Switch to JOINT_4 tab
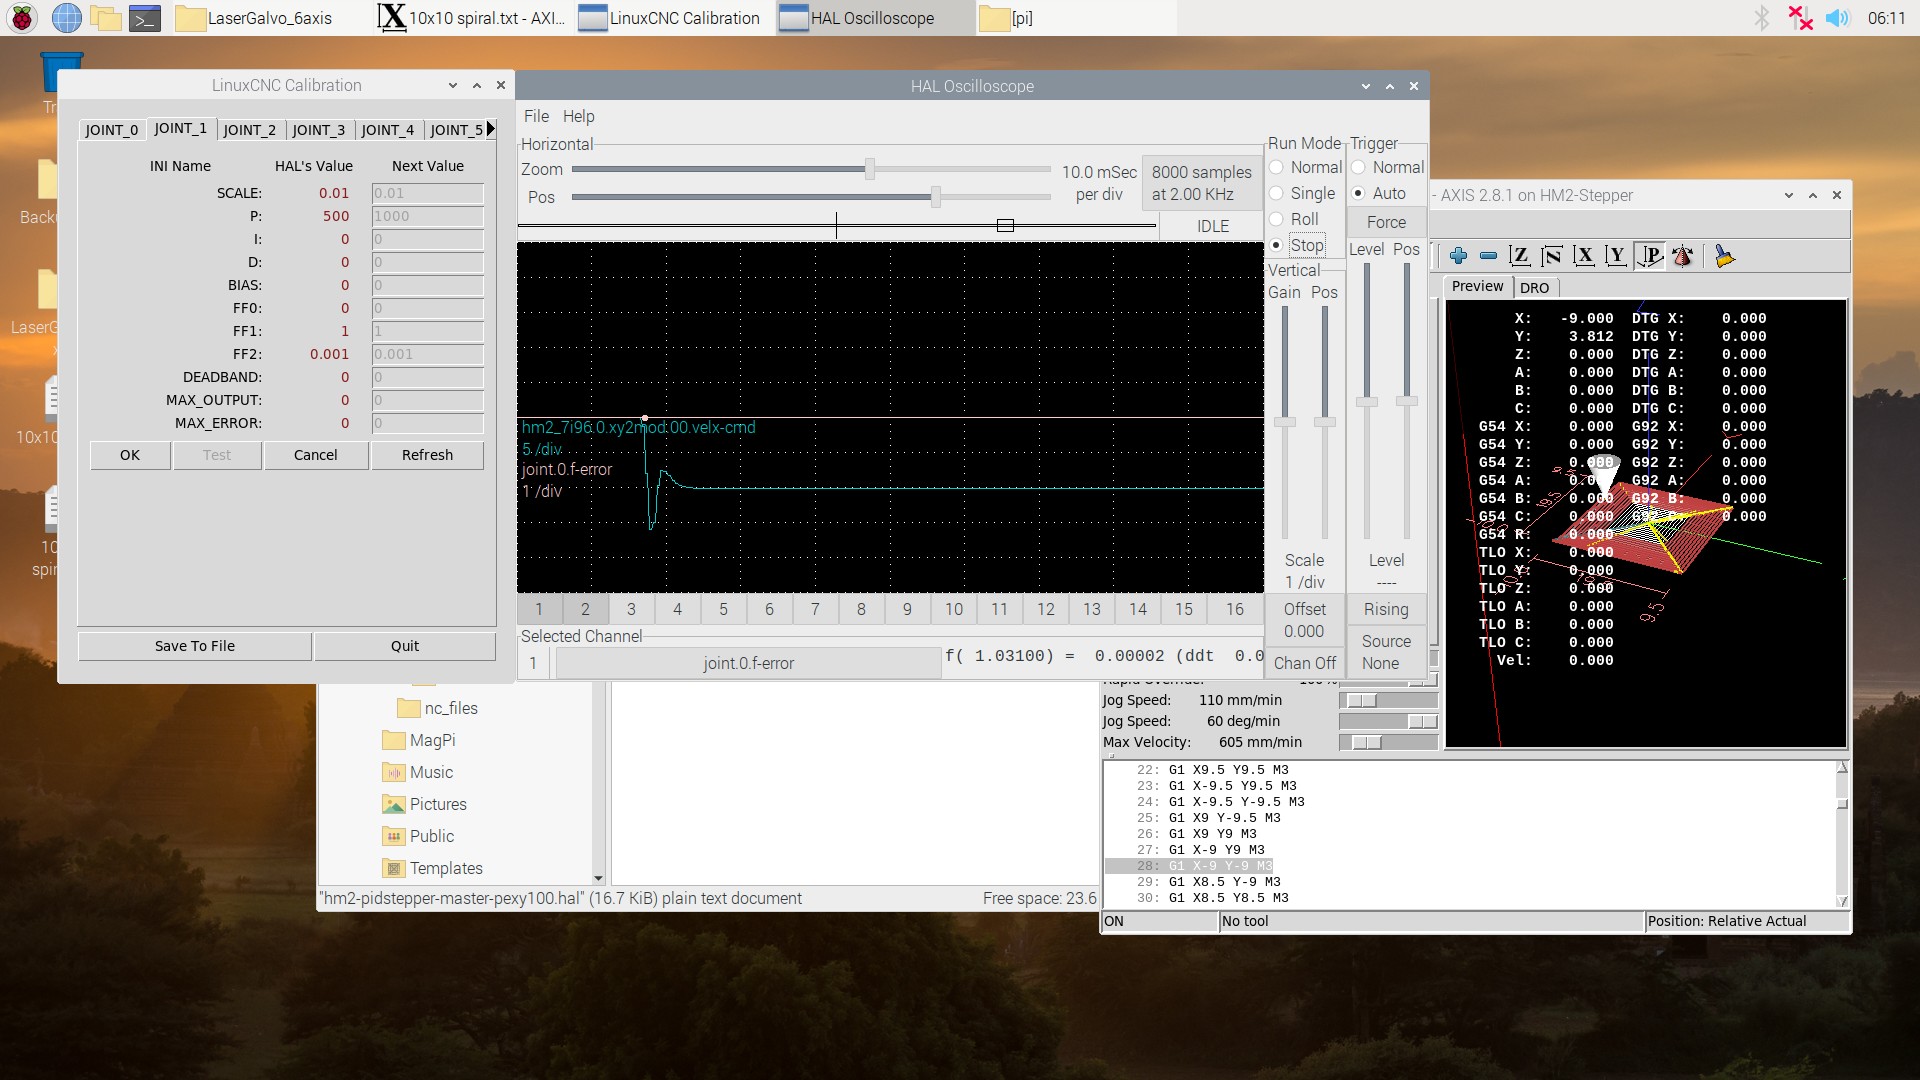This screenshot has width=1920, height=1080. pyautogui.click(x=387, y=130)
